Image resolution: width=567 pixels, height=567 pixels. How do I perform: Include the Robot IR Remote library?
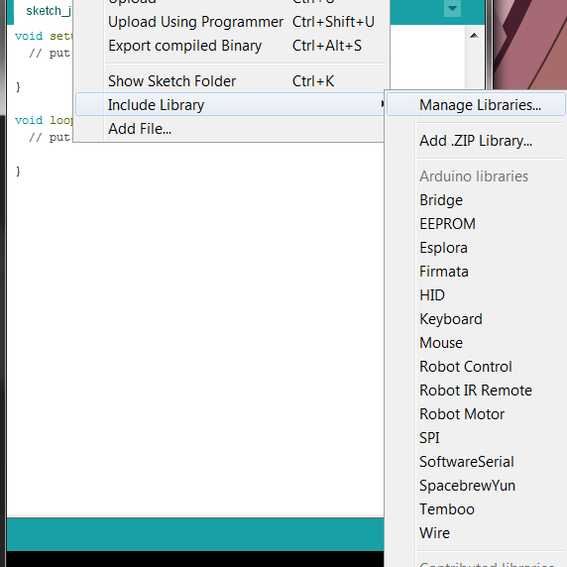[476, 390]
